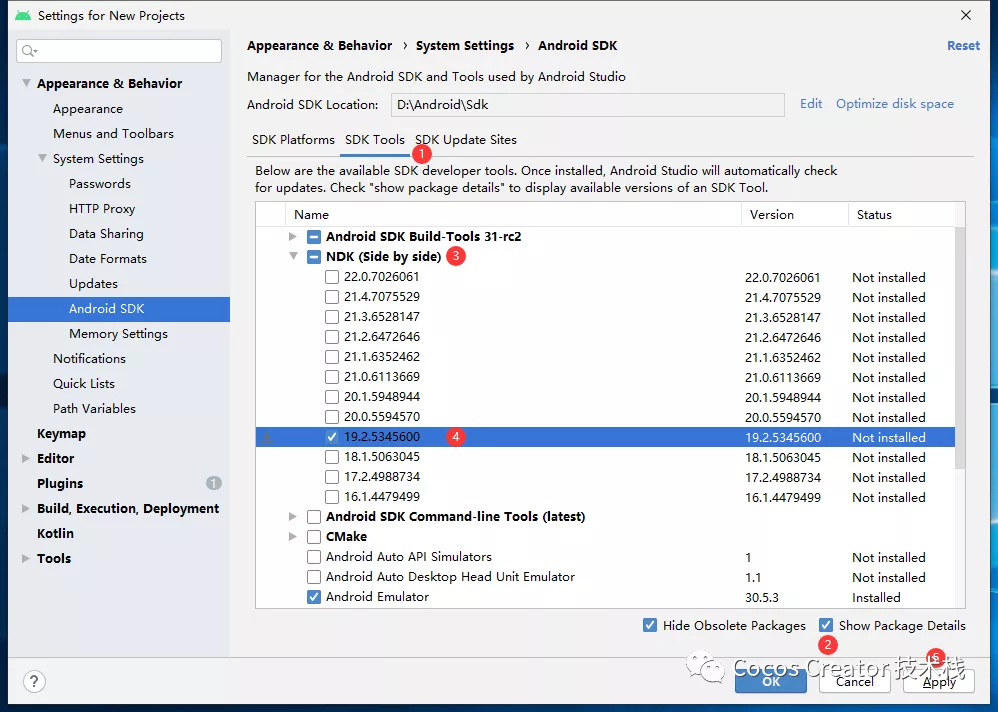Expand Android SDK Build-Tools 31-rc2 row
998x712 pixels.
(292, 237)
